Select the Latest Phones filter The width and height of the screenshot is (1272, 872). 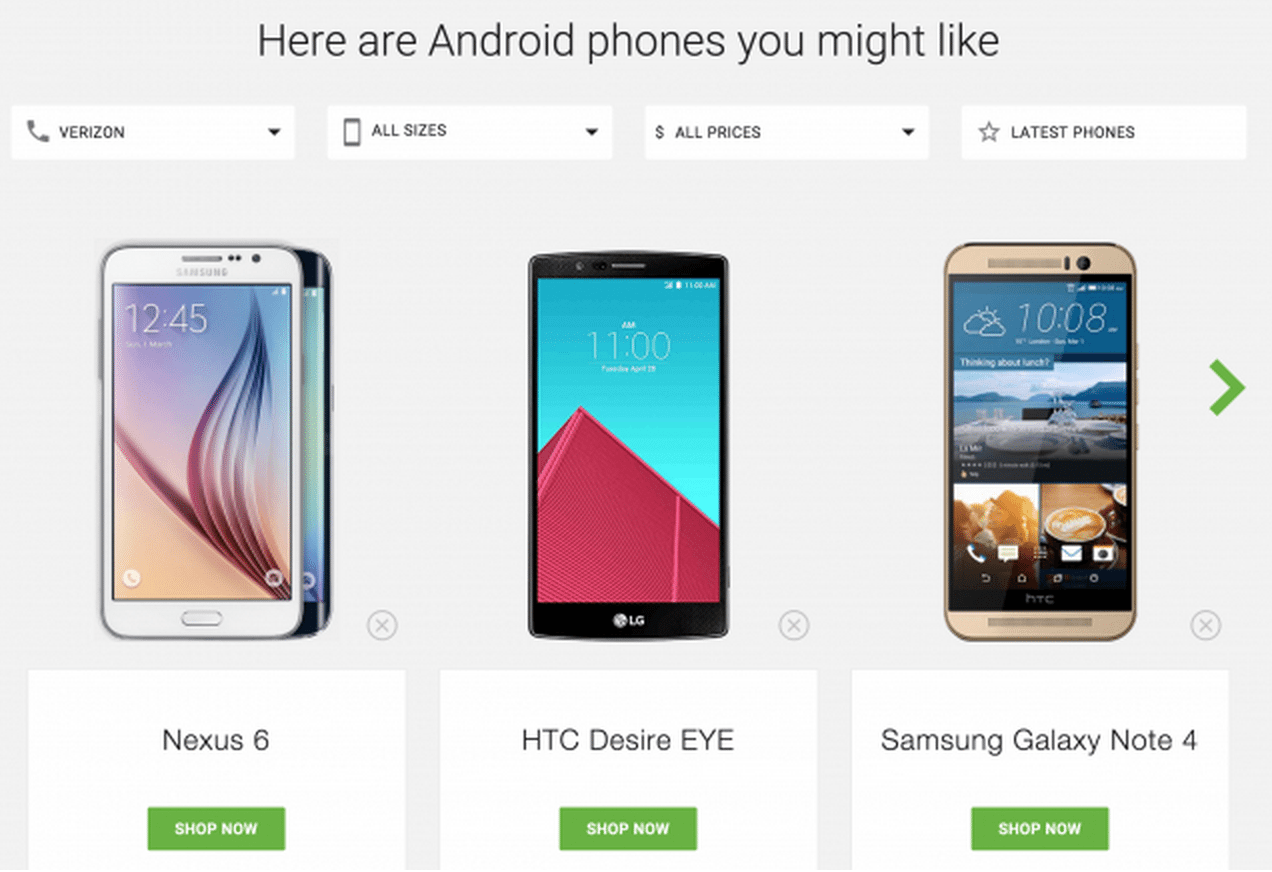tap(1104, 132)
